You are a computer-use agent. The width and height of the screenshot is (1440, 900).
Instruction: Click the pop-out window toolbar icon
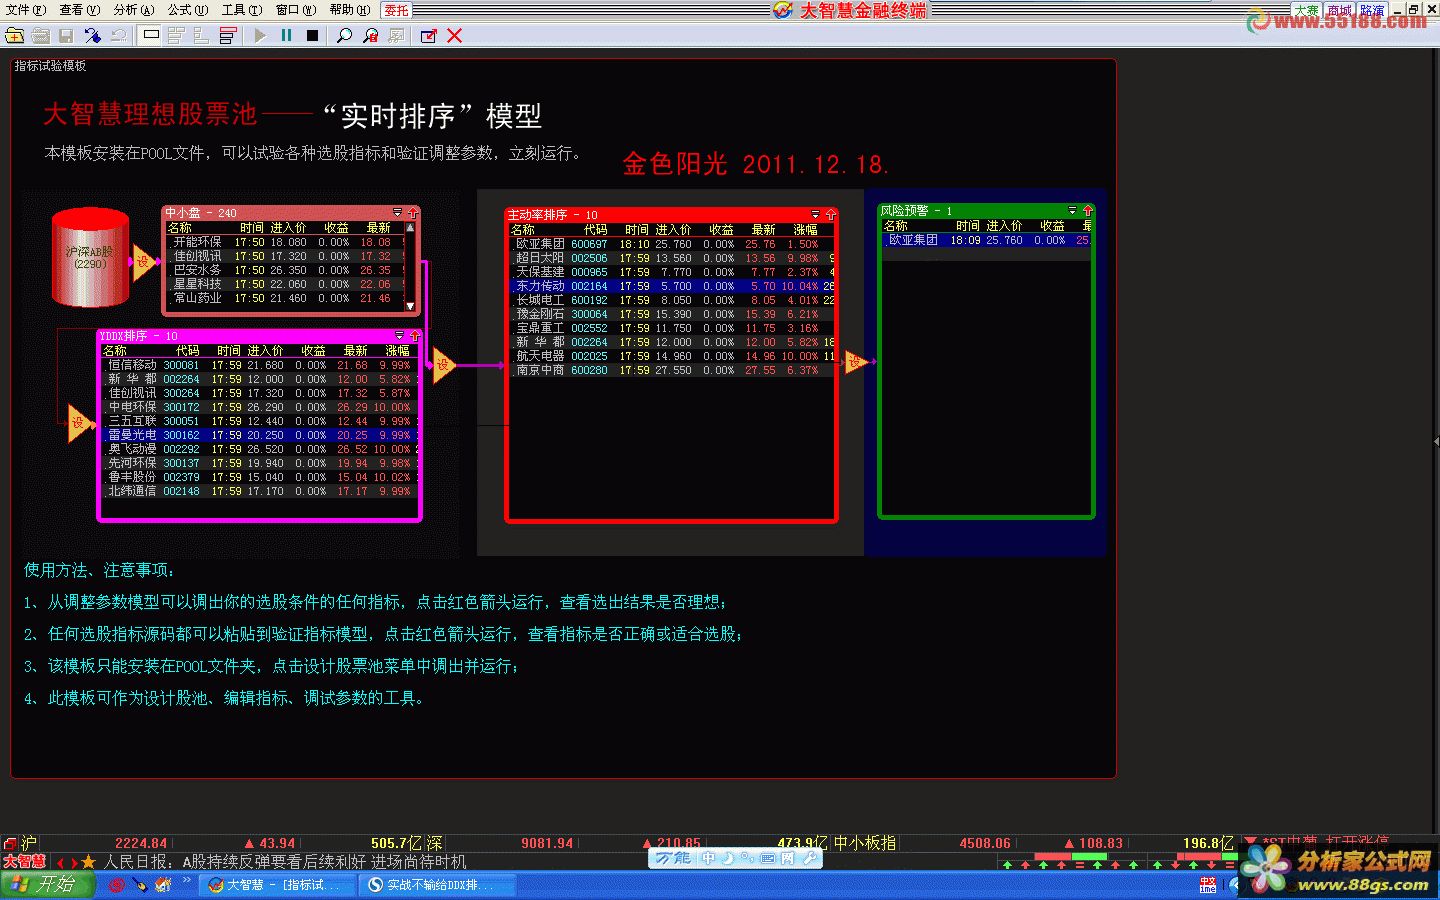pos(429,36)
